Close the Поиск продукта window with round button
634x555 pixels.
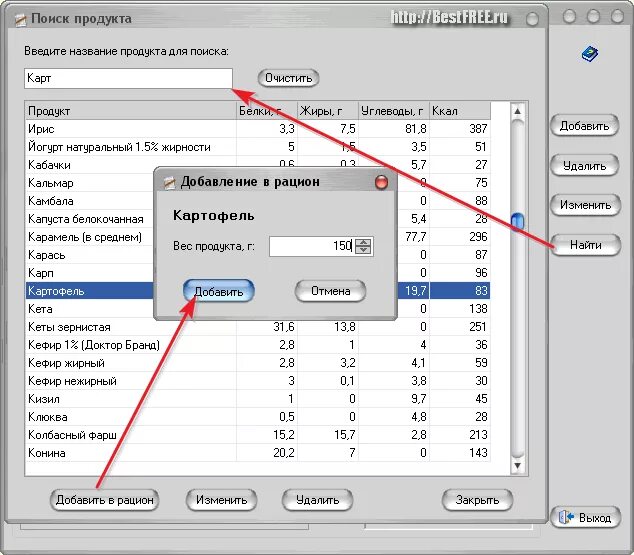click(532, 18)
